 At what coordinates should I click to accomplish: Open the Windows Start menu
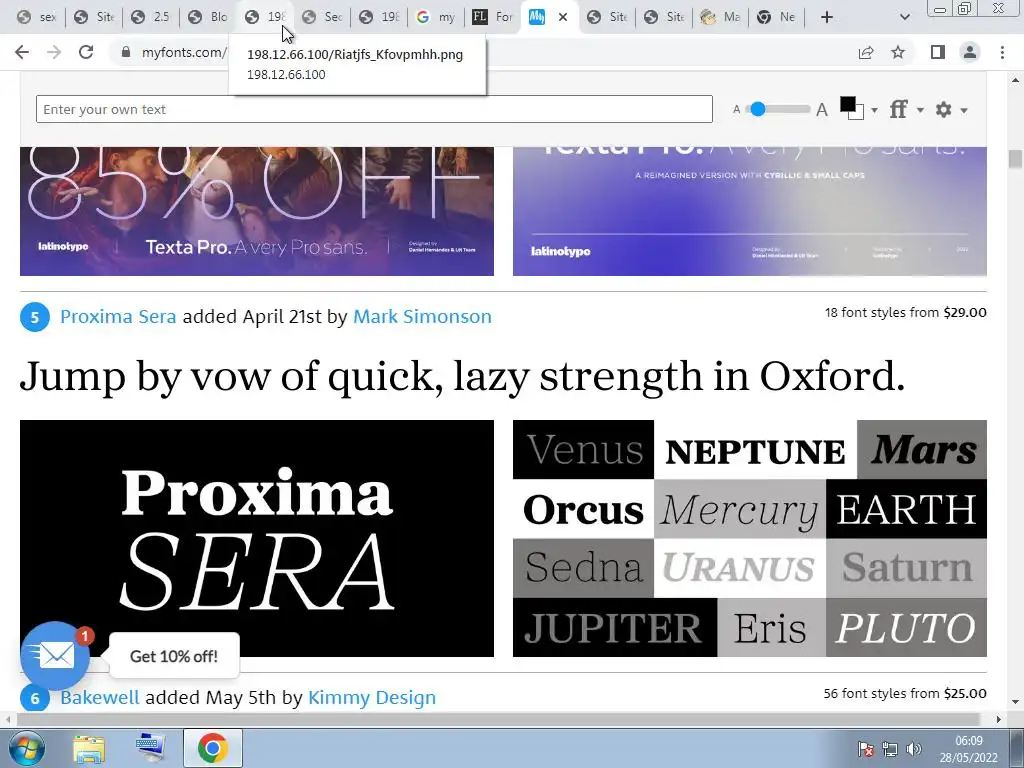click(27, 748)
